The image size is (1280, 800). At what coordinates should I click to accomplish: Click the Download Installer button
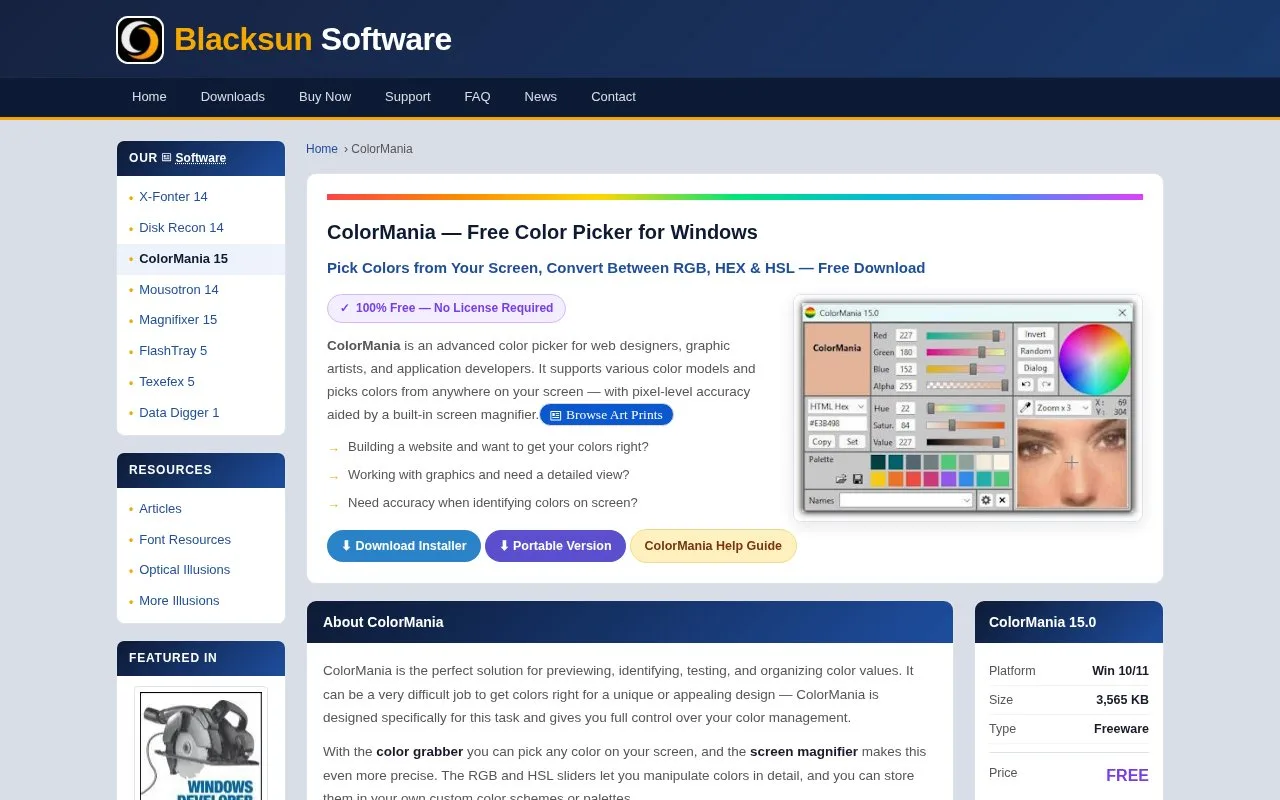coord(404,546)
